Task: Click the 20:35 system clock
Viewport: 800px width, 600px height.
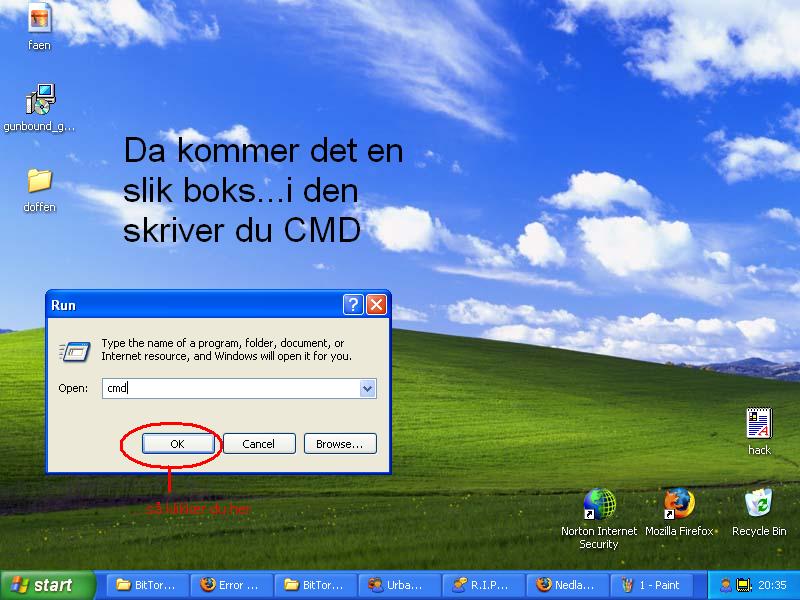Action: (x=772, y=585)
